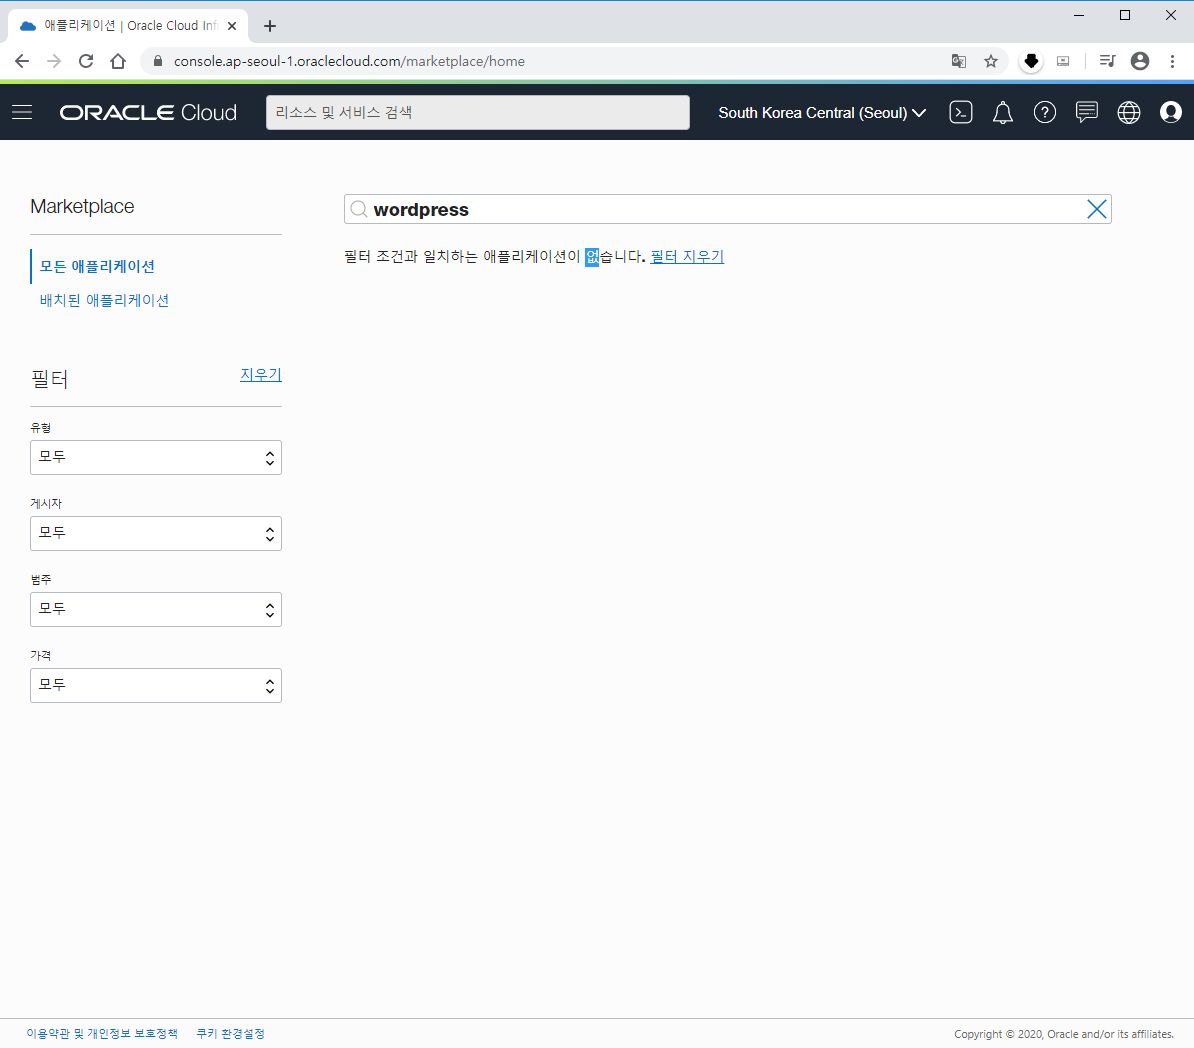Viewport: 1194px width, 1048px height.
Task: Bookmark this page with star
Action: coord(991,61)
